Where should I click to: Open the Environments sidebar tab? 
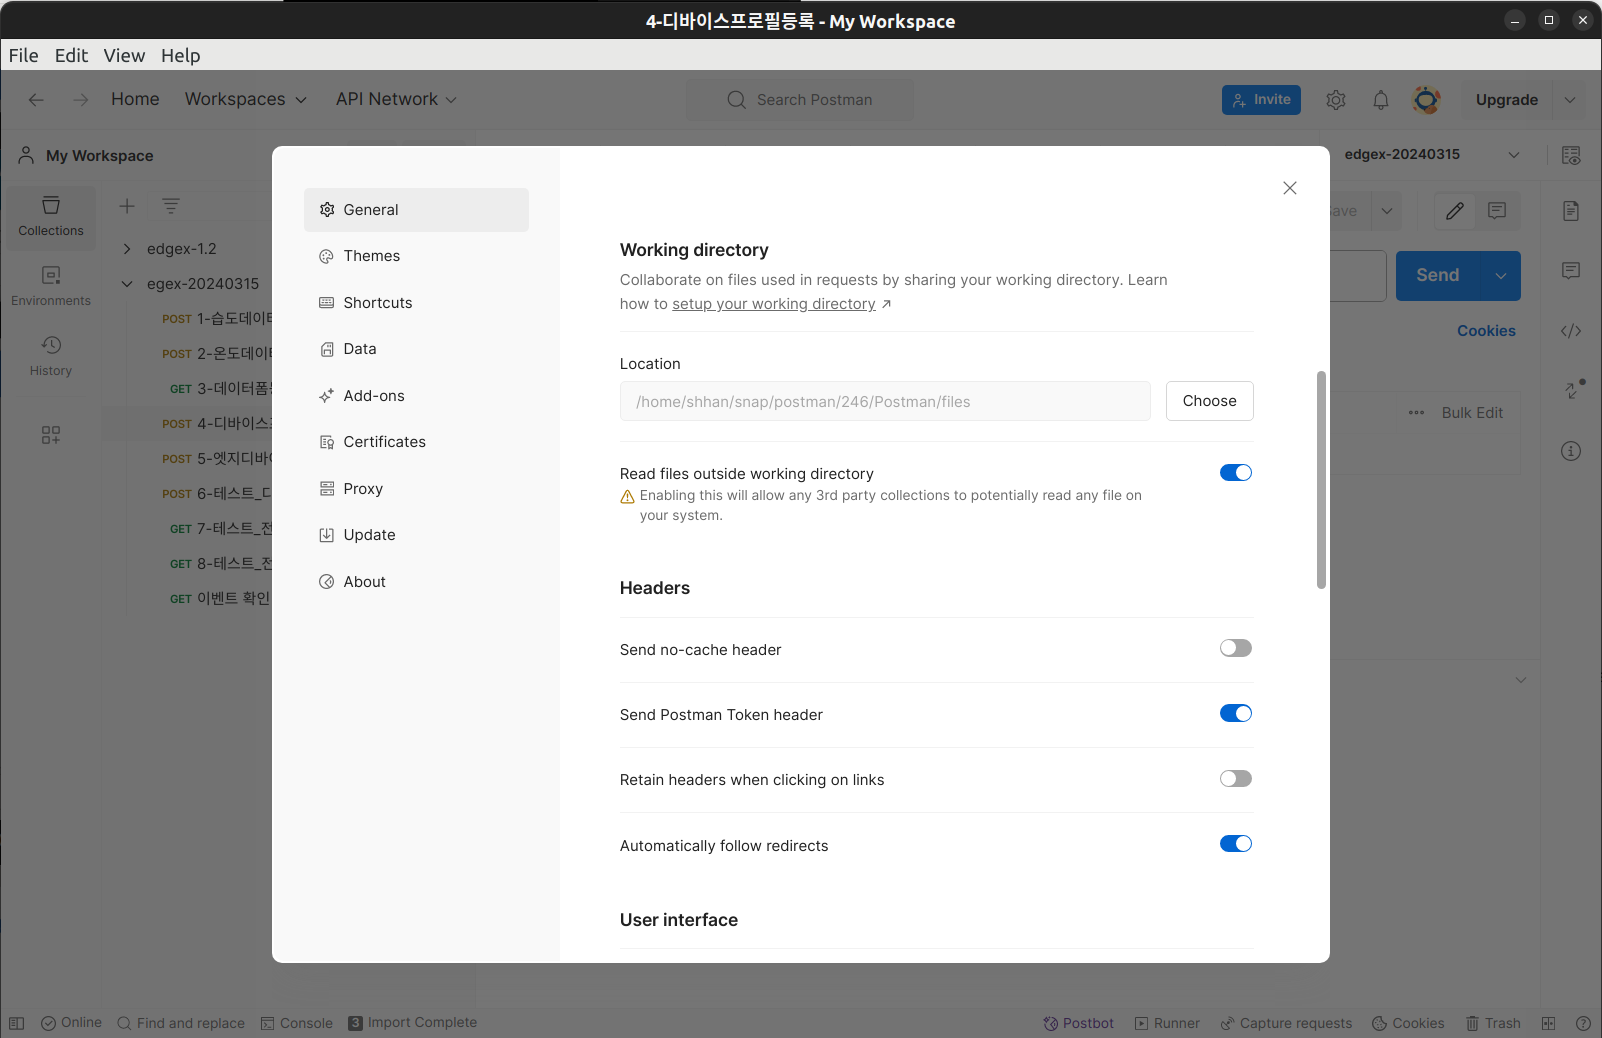click(x=51, y=286)
